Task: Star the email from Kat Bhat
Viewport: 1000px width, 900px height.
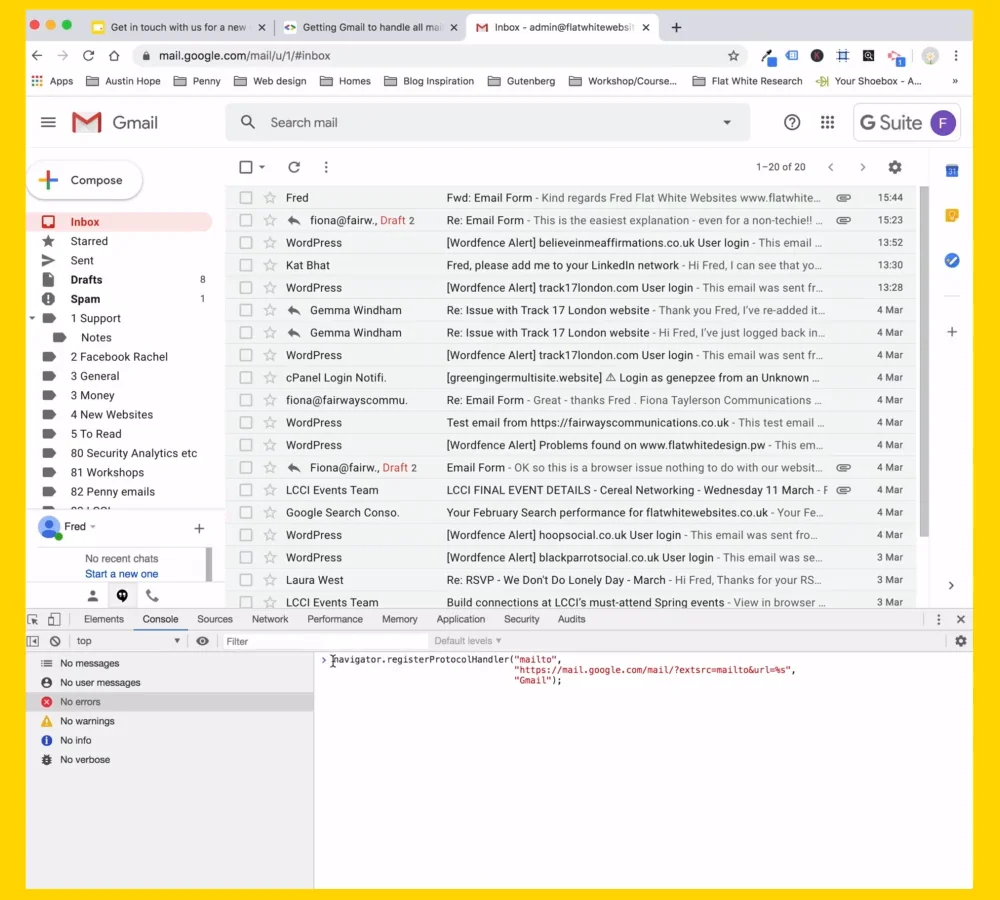Action: click(270, 265)
